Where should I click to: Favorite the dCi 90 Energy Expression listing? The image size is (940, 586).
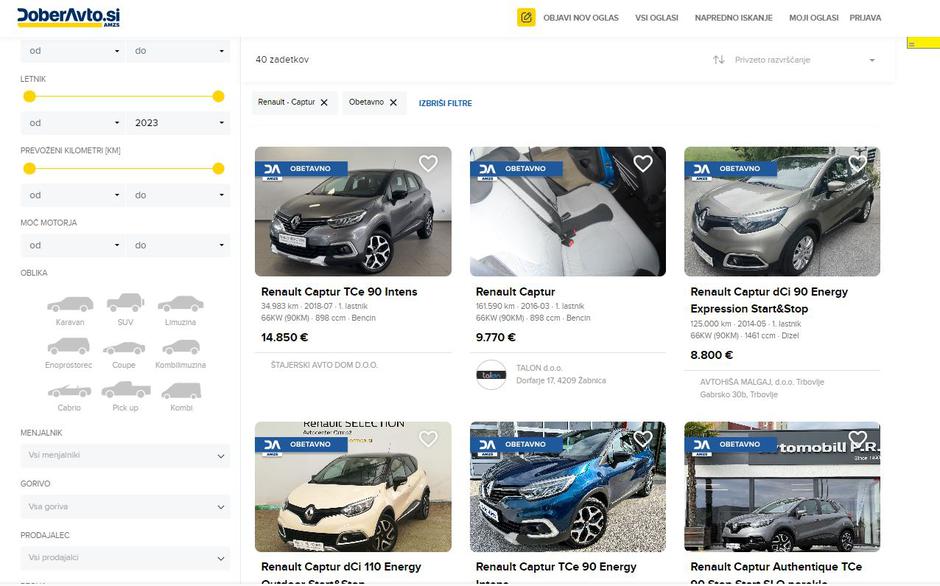(857, 163)
